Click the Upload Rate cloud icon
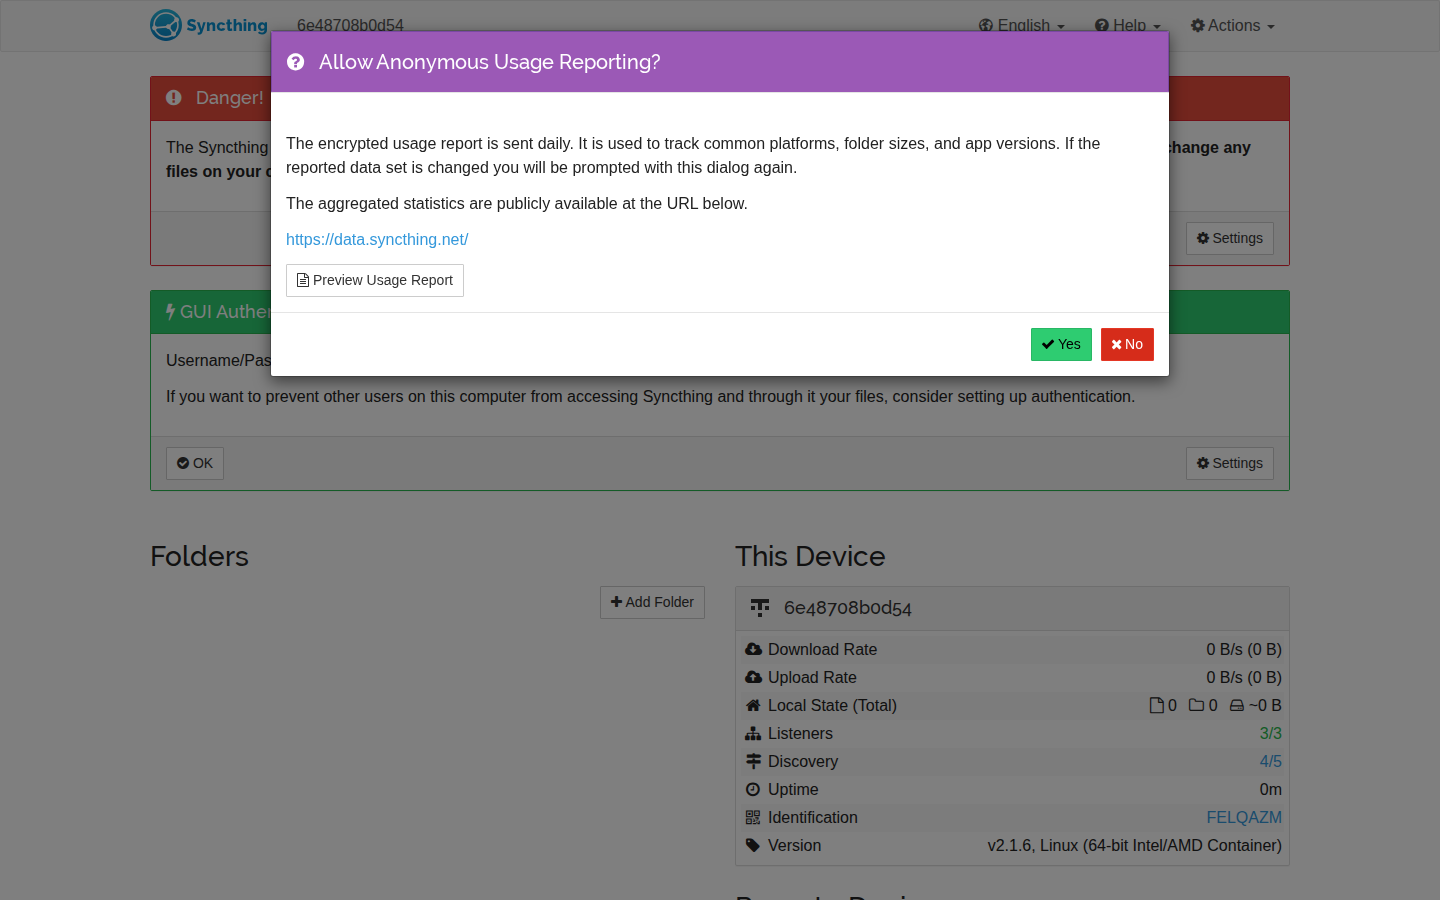Screen dimensions: 1440x900 click(x=753, y=677)
